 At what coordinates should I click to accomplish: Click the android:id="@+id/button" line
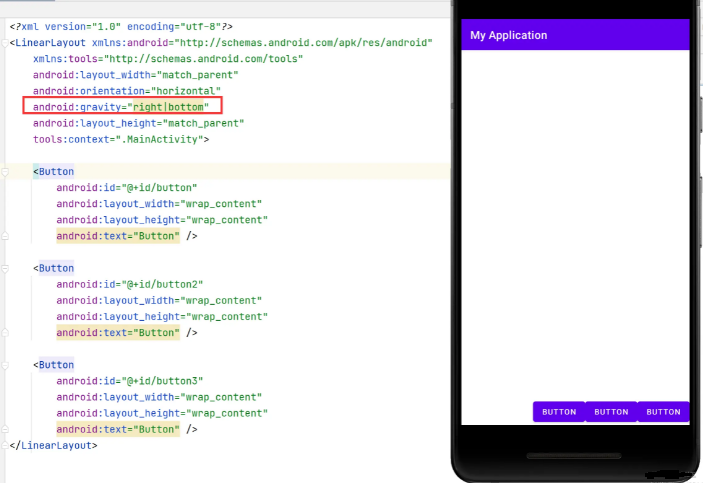pyautogui.click(x=126, y=187)
